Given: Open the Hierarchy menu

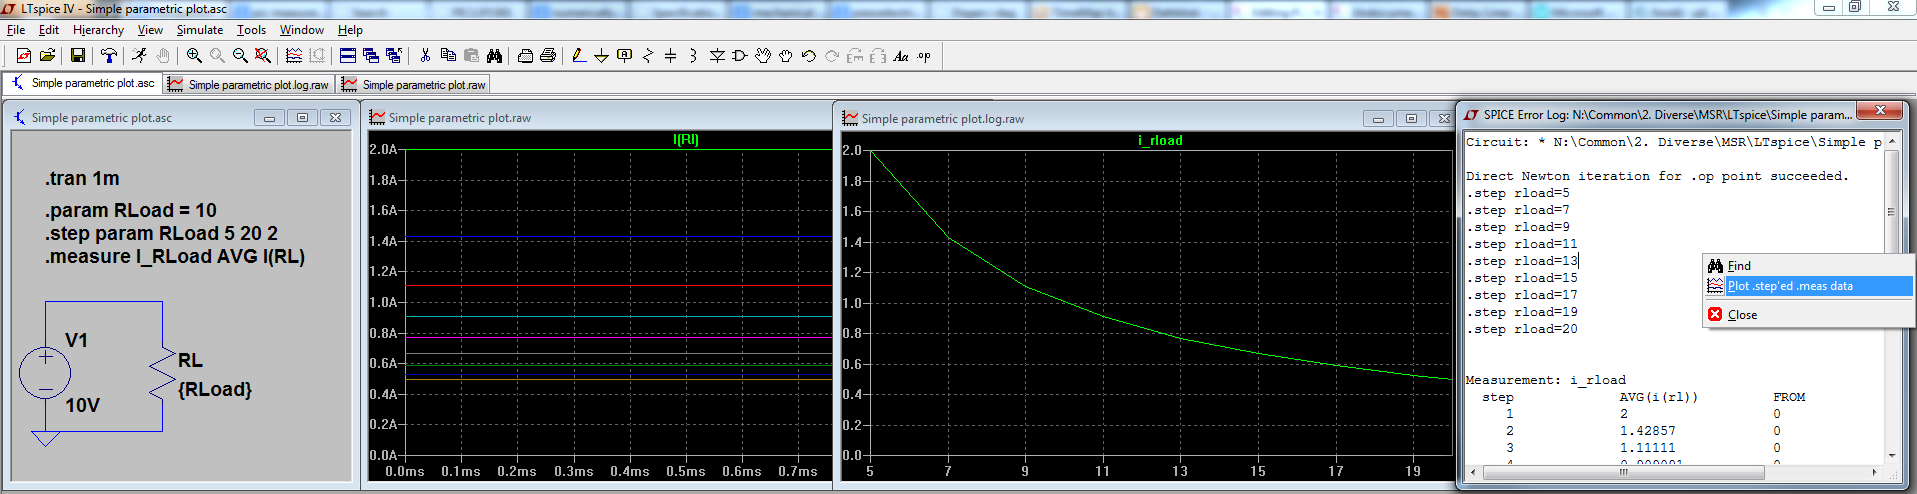Looking at the screenshot, I should 98,30.
